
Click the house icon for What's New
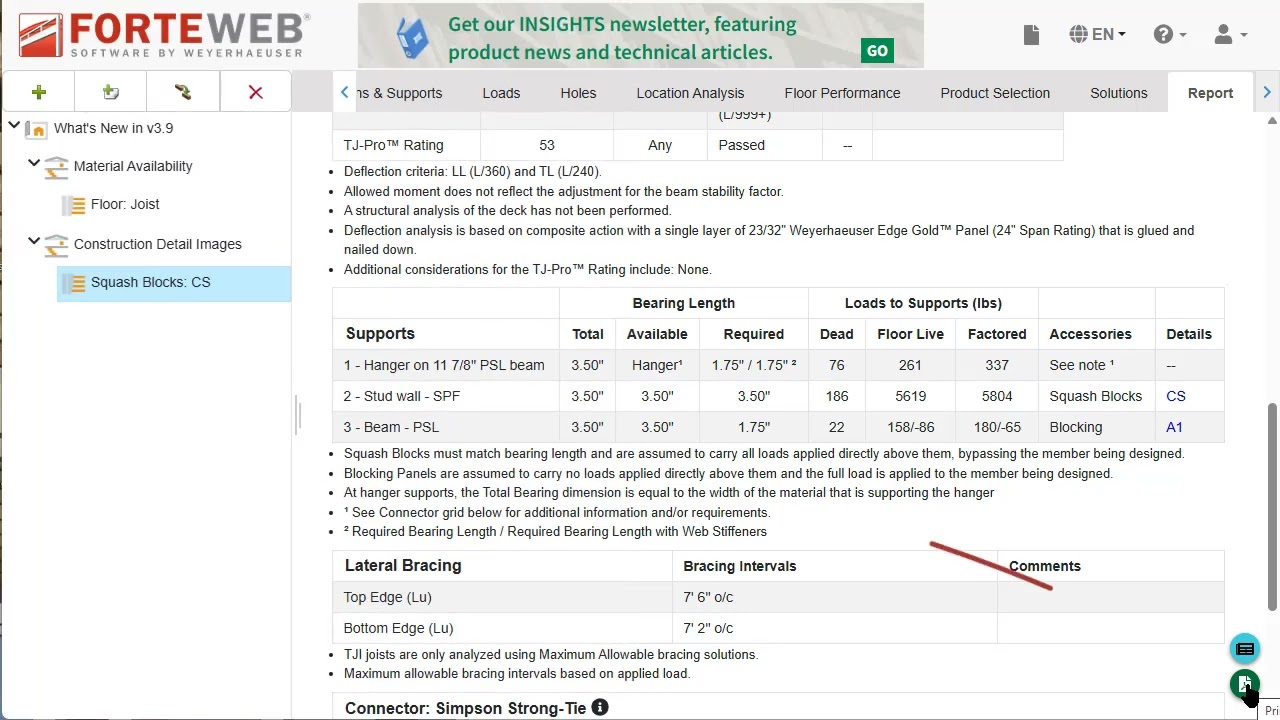coord(37,128)
